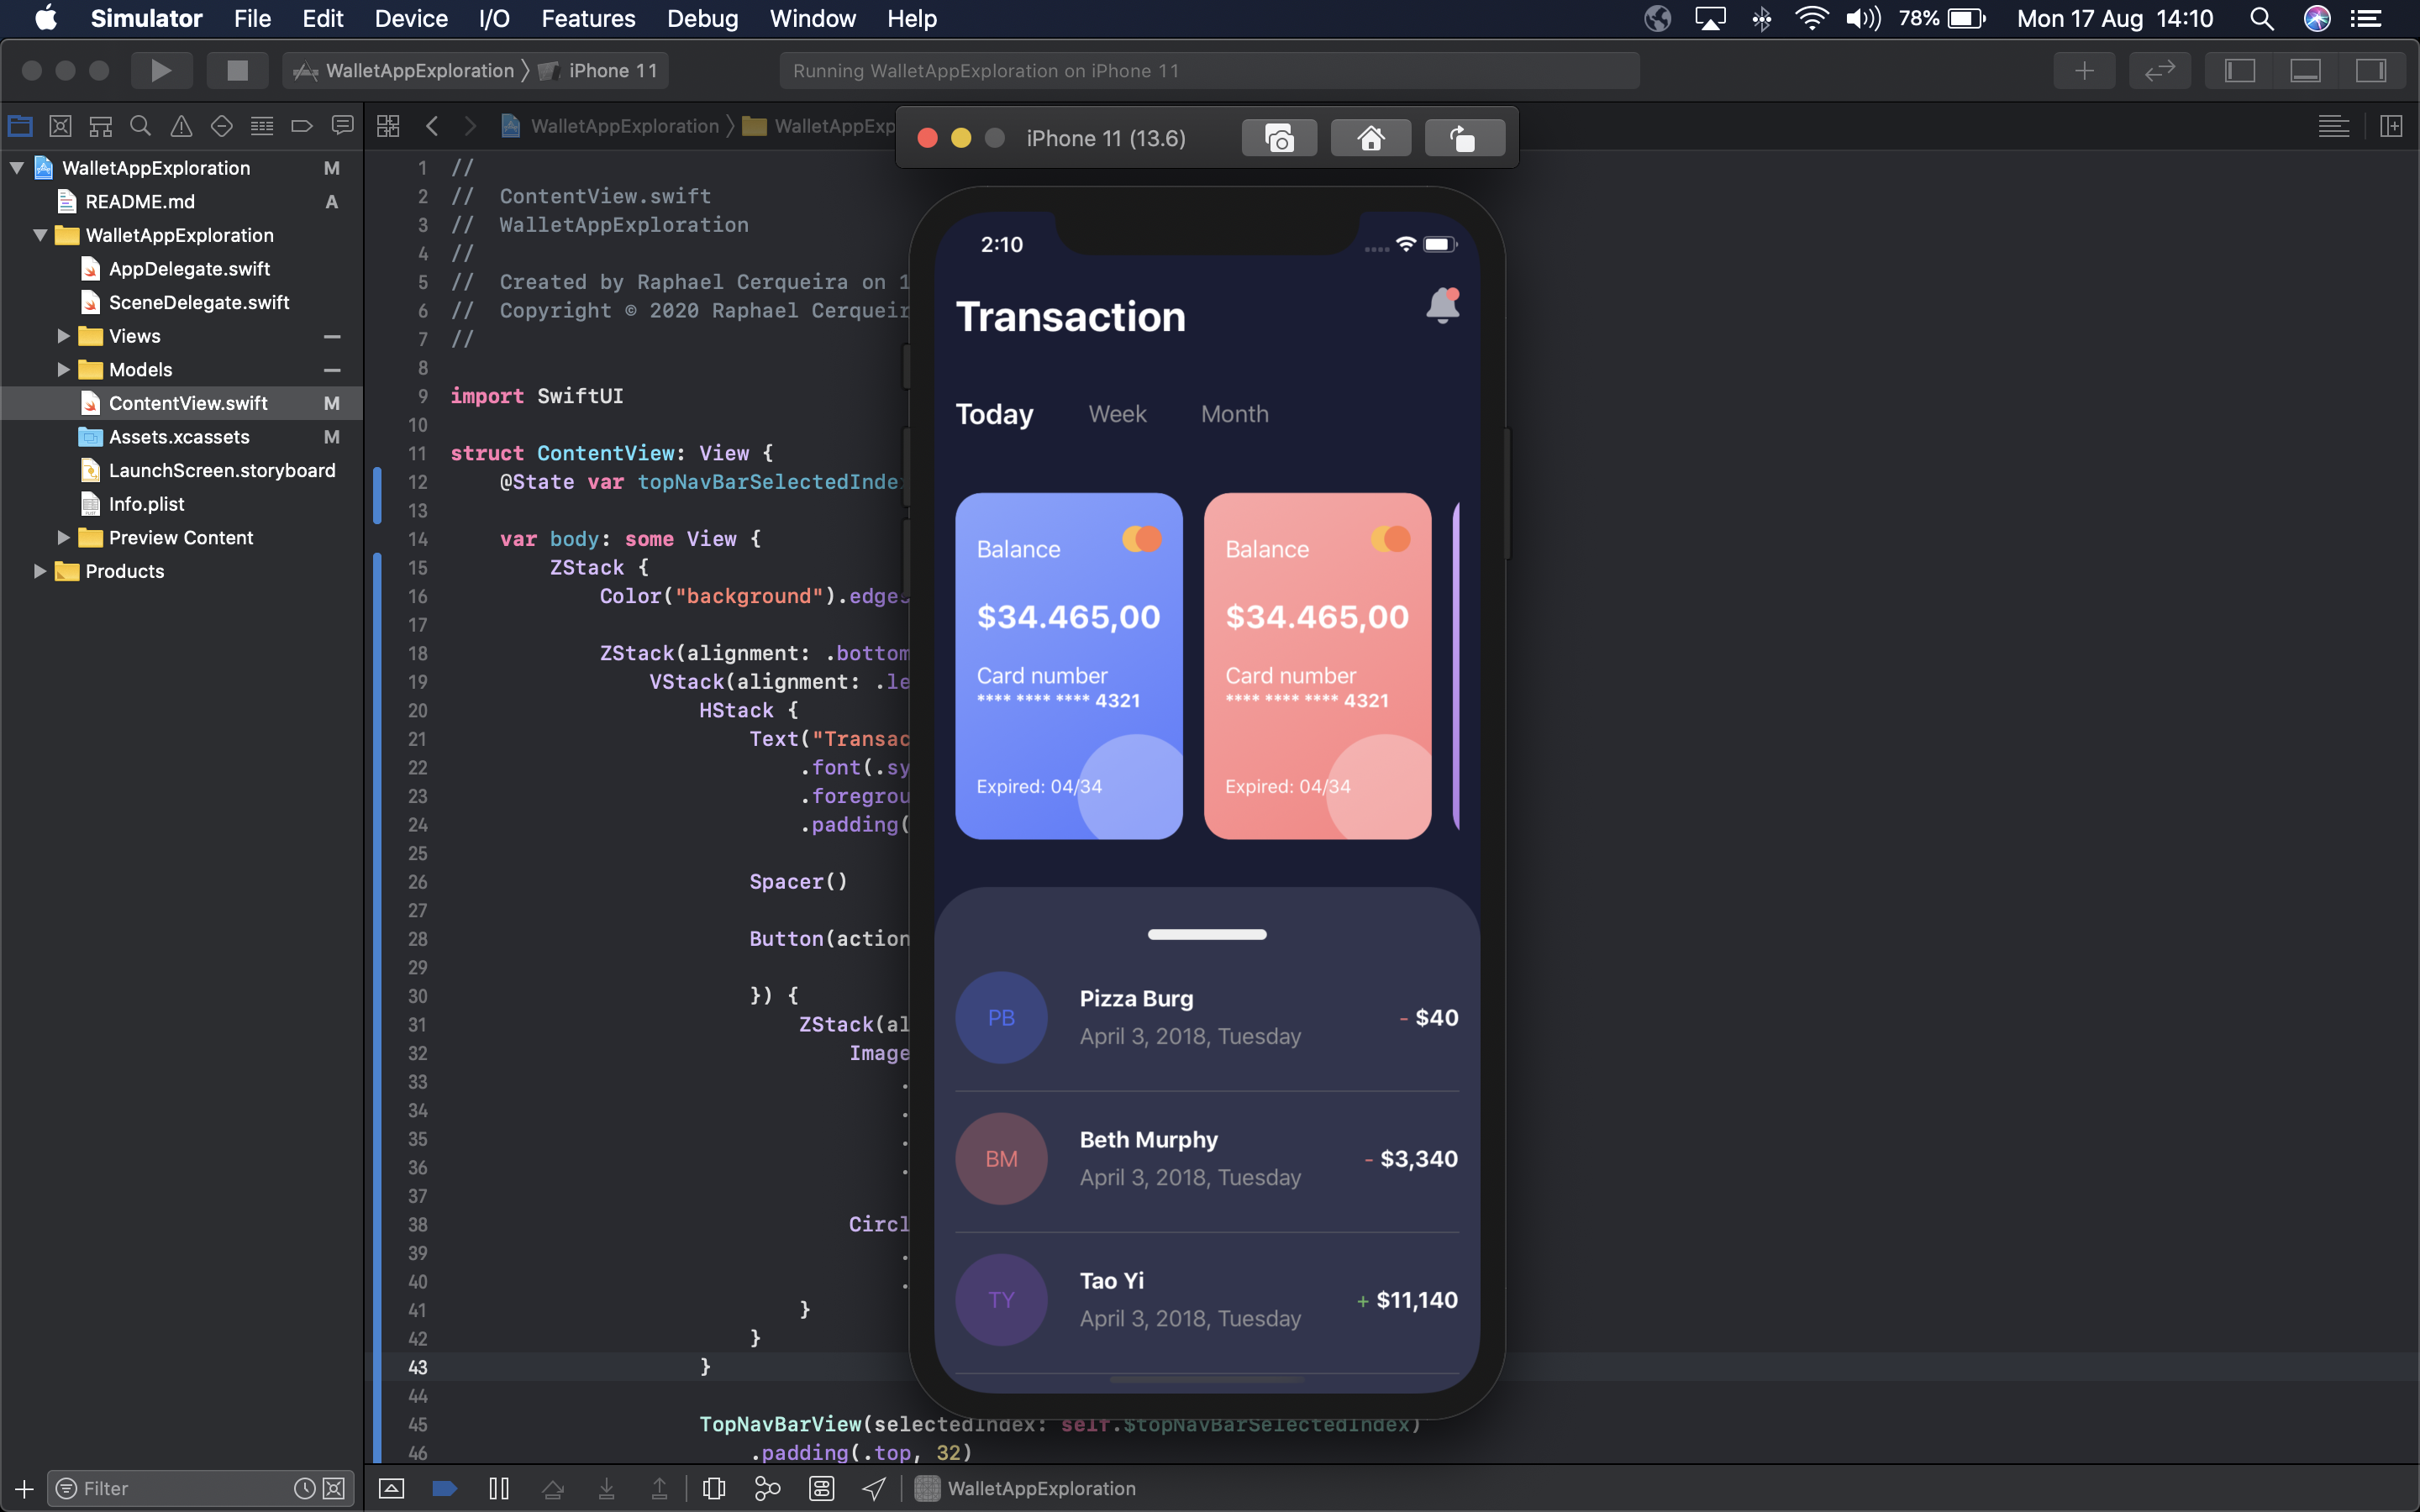Open the Test navigator diamond icon
This screenshot has height=1512, width=2420.
[221, 126]
